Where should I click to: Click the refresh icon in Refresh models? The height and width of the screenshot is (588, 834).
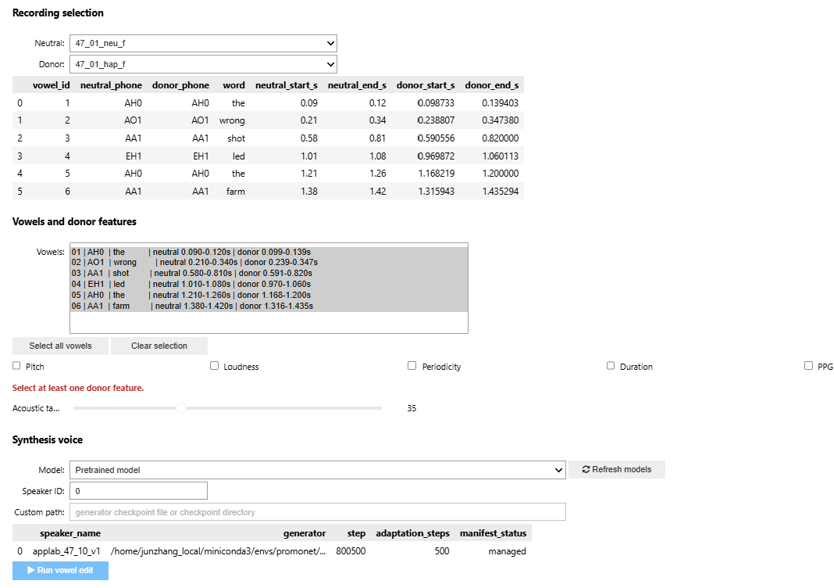coord(586,469)
